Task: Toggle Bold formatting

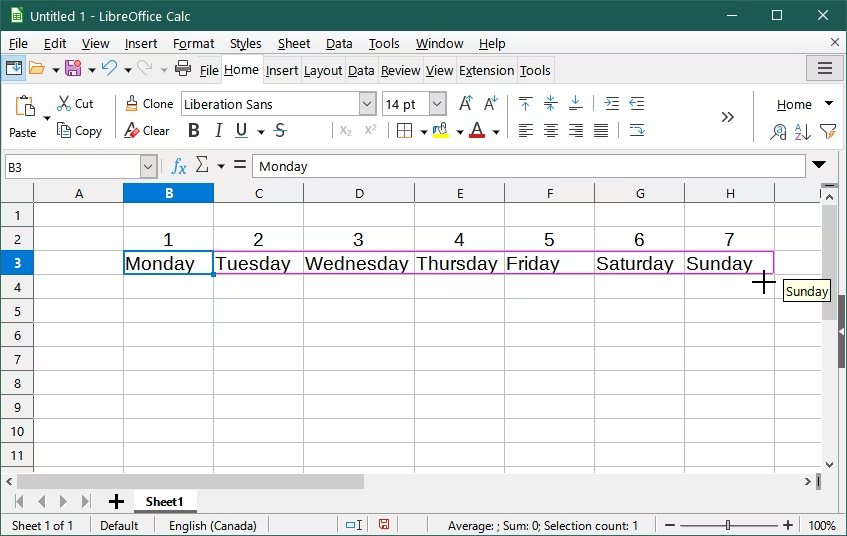Action: tap(193, 130)
